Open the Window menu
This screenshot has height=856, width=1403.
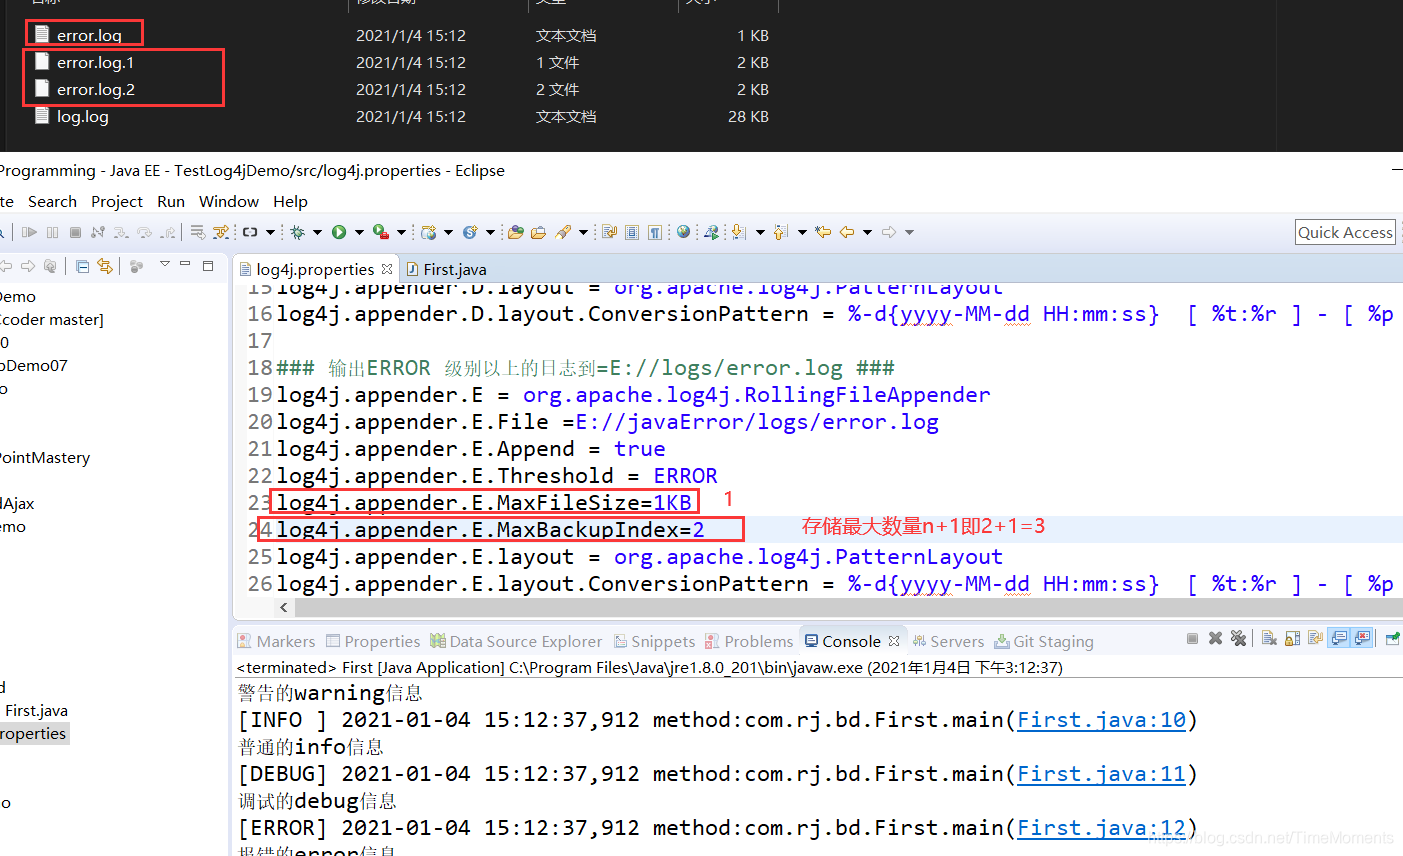pyautogui.click(x=229, y=201)
